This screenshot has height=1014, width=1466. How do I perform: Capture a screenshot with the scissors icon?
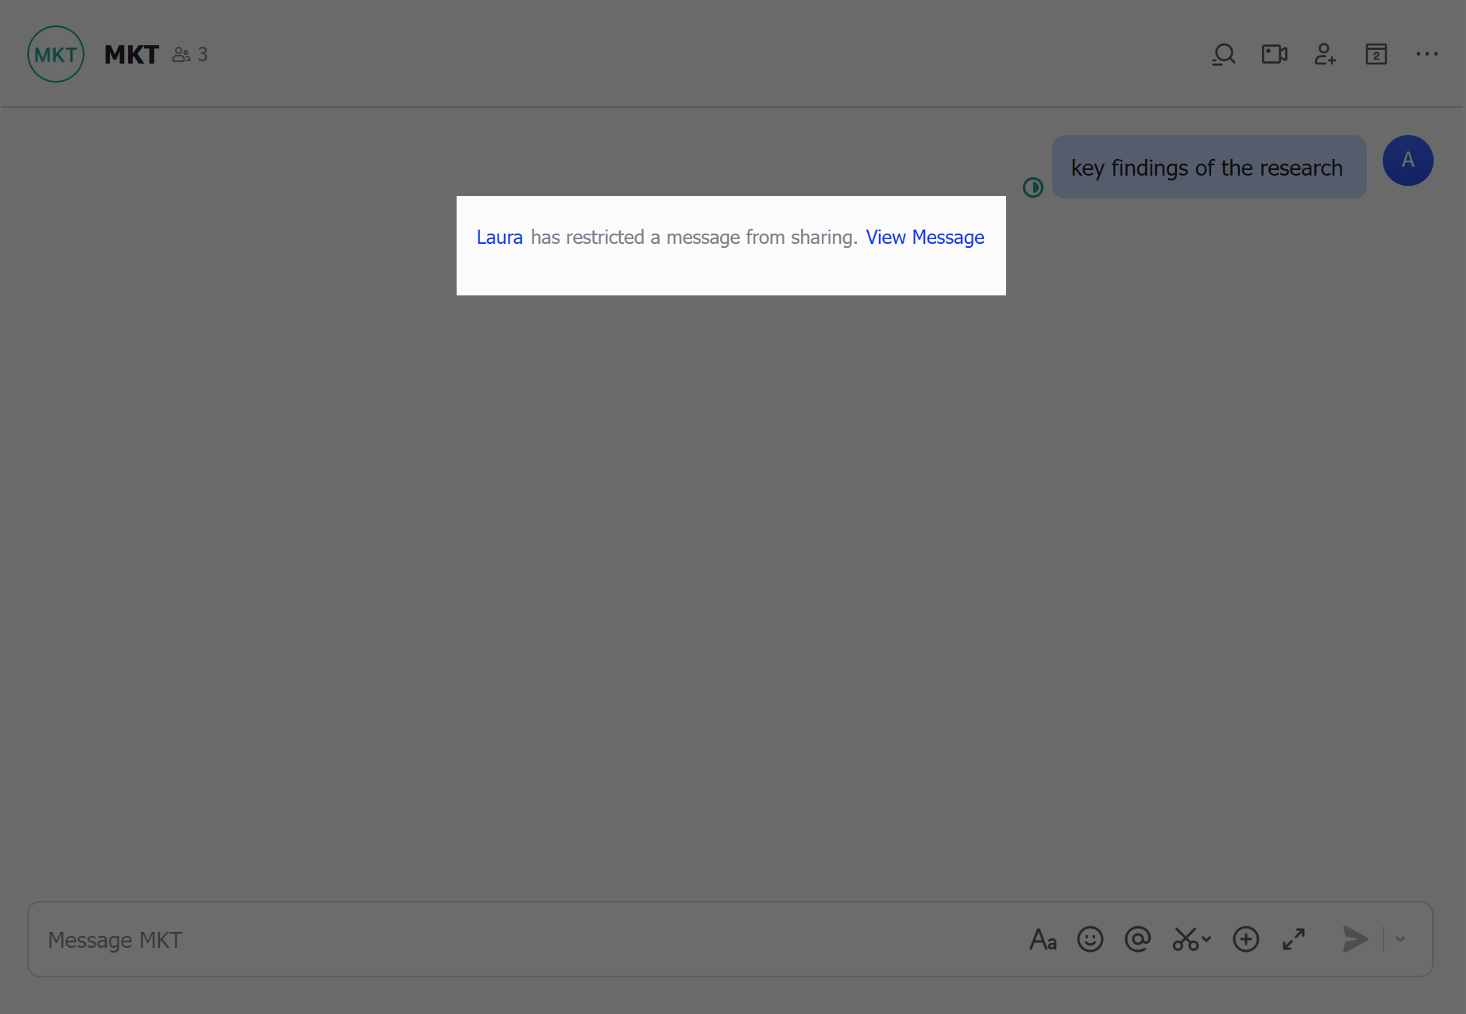tap(1185, 939)
